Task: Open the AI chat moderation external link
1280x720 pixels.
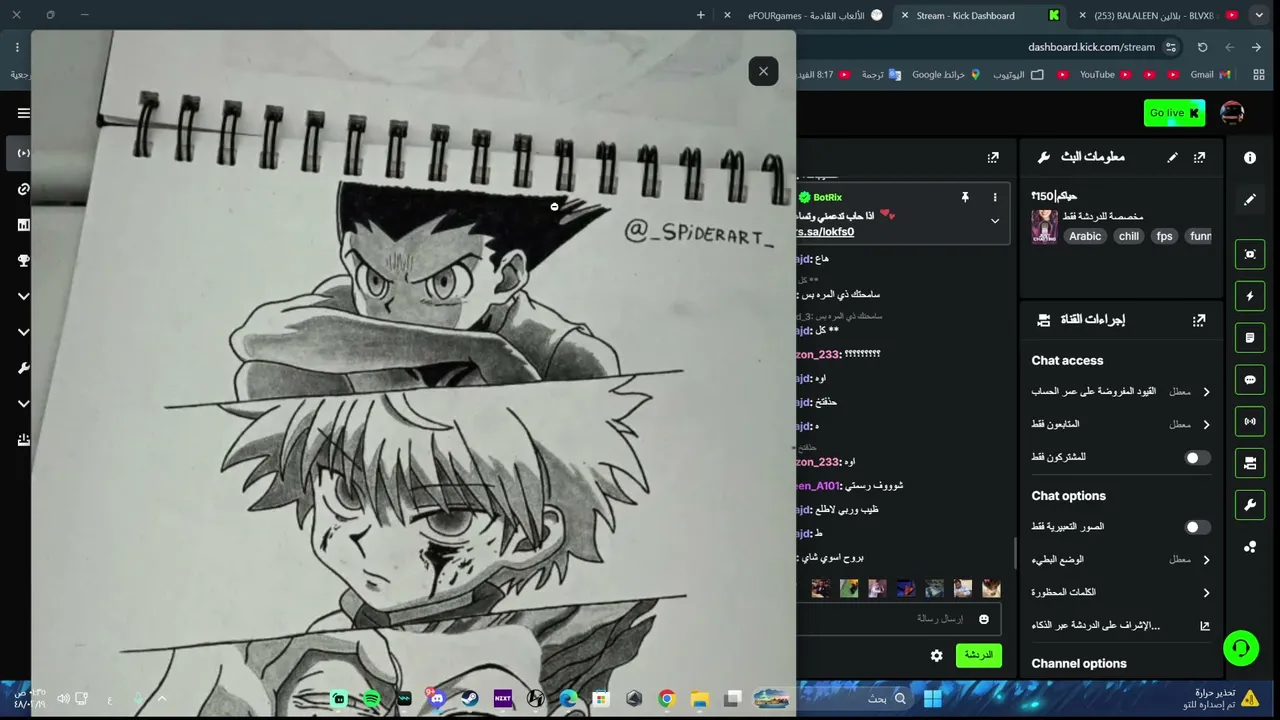Action: pyautogui.click(x=1205, y=626)
